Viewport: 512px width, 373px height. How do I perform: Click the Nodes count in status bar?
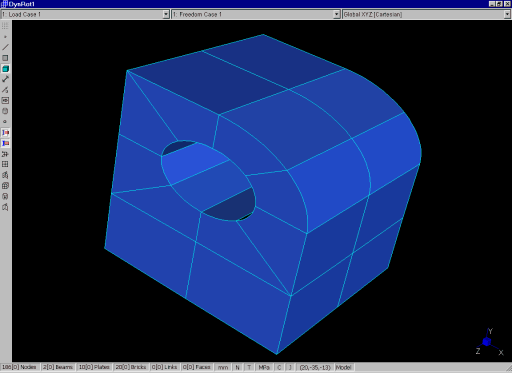coord(19,367)
